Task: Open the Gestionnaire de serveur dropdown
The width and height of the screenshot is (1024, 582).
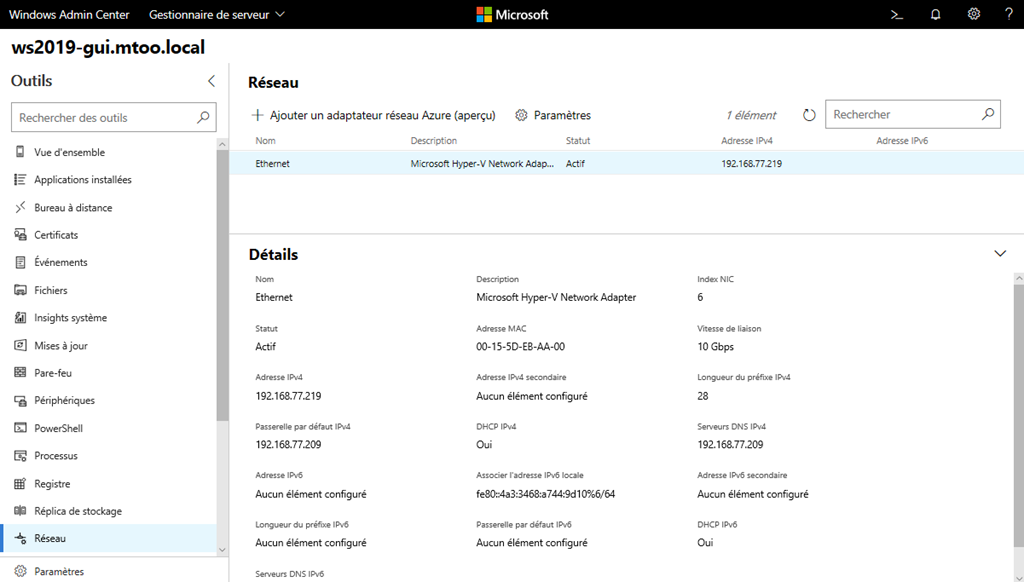Action: 216,14
